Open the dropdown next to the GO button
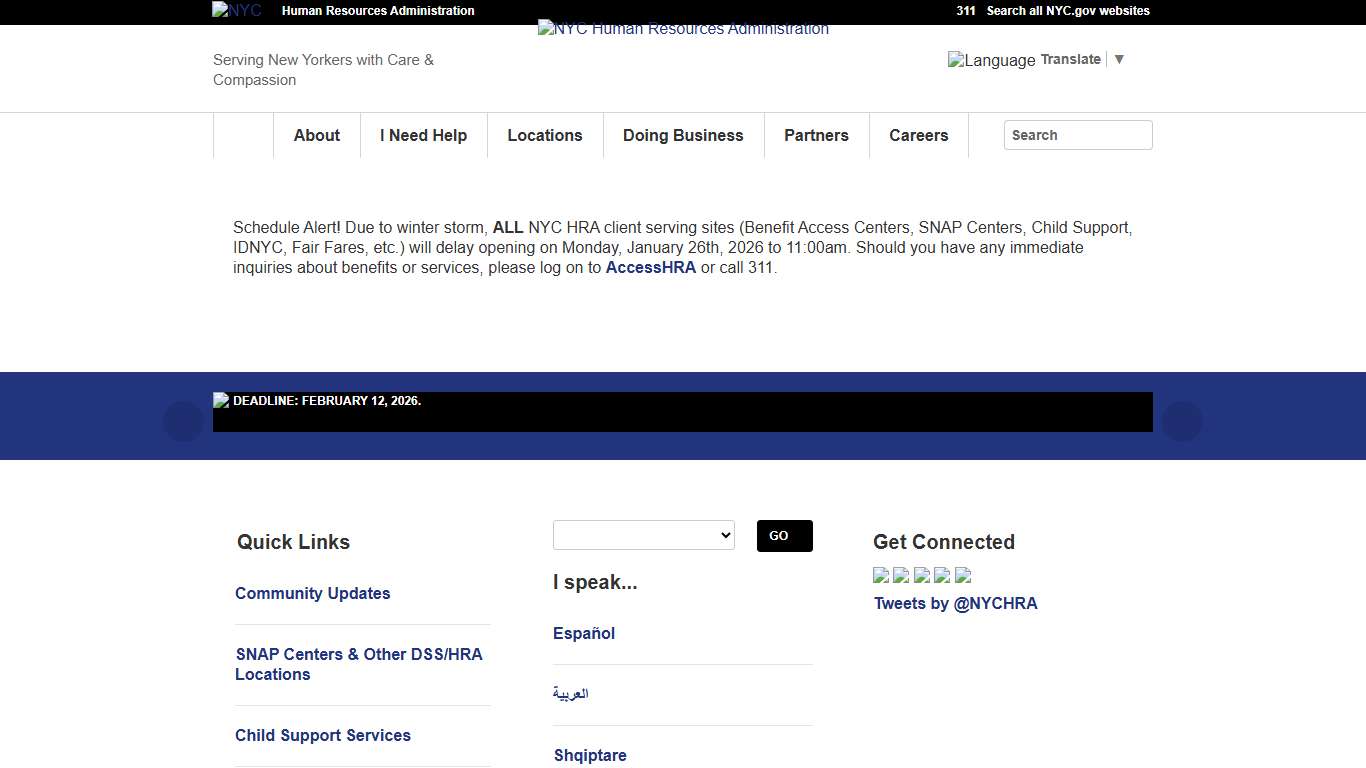This screenshot has width=1366, height=768. (x=643, y=535)
